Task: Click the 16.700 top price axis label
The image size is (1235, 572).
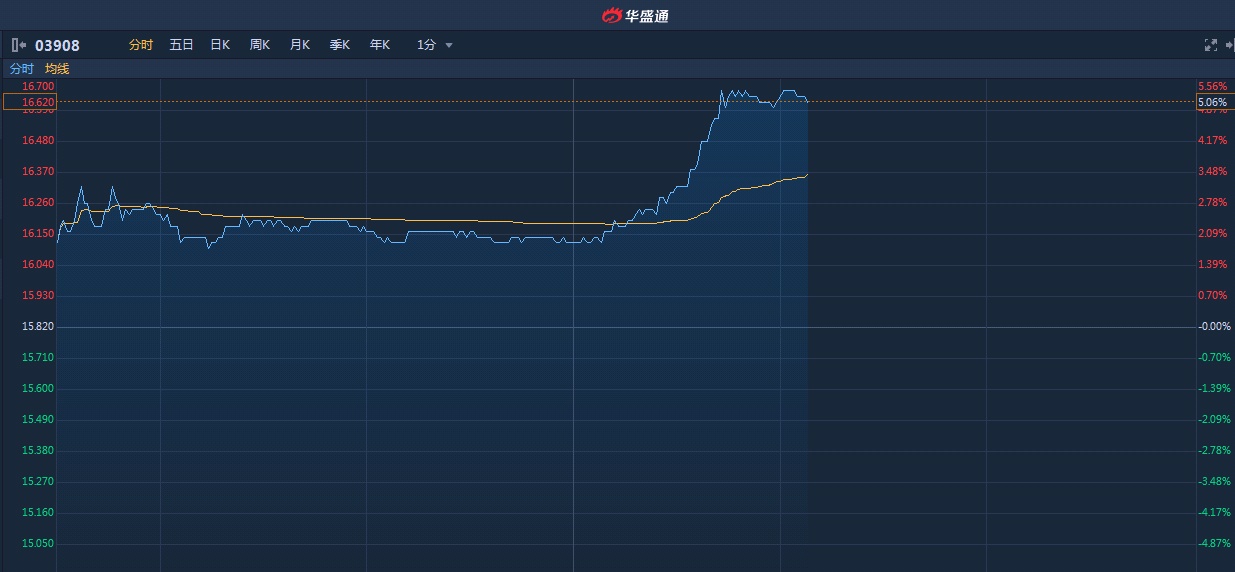Action: pyautogui.click(x=38, y=87)
